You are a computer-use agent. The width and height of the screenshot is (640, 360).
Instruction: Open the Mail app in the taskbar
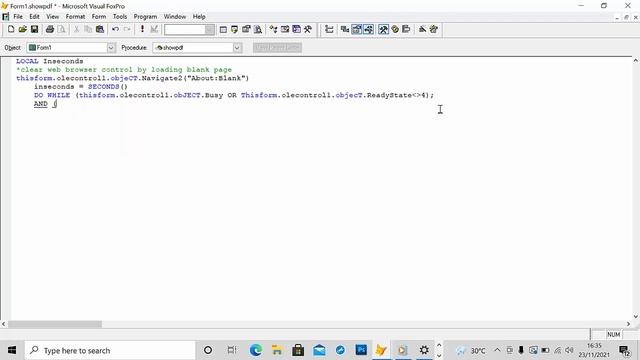[319, 350]
